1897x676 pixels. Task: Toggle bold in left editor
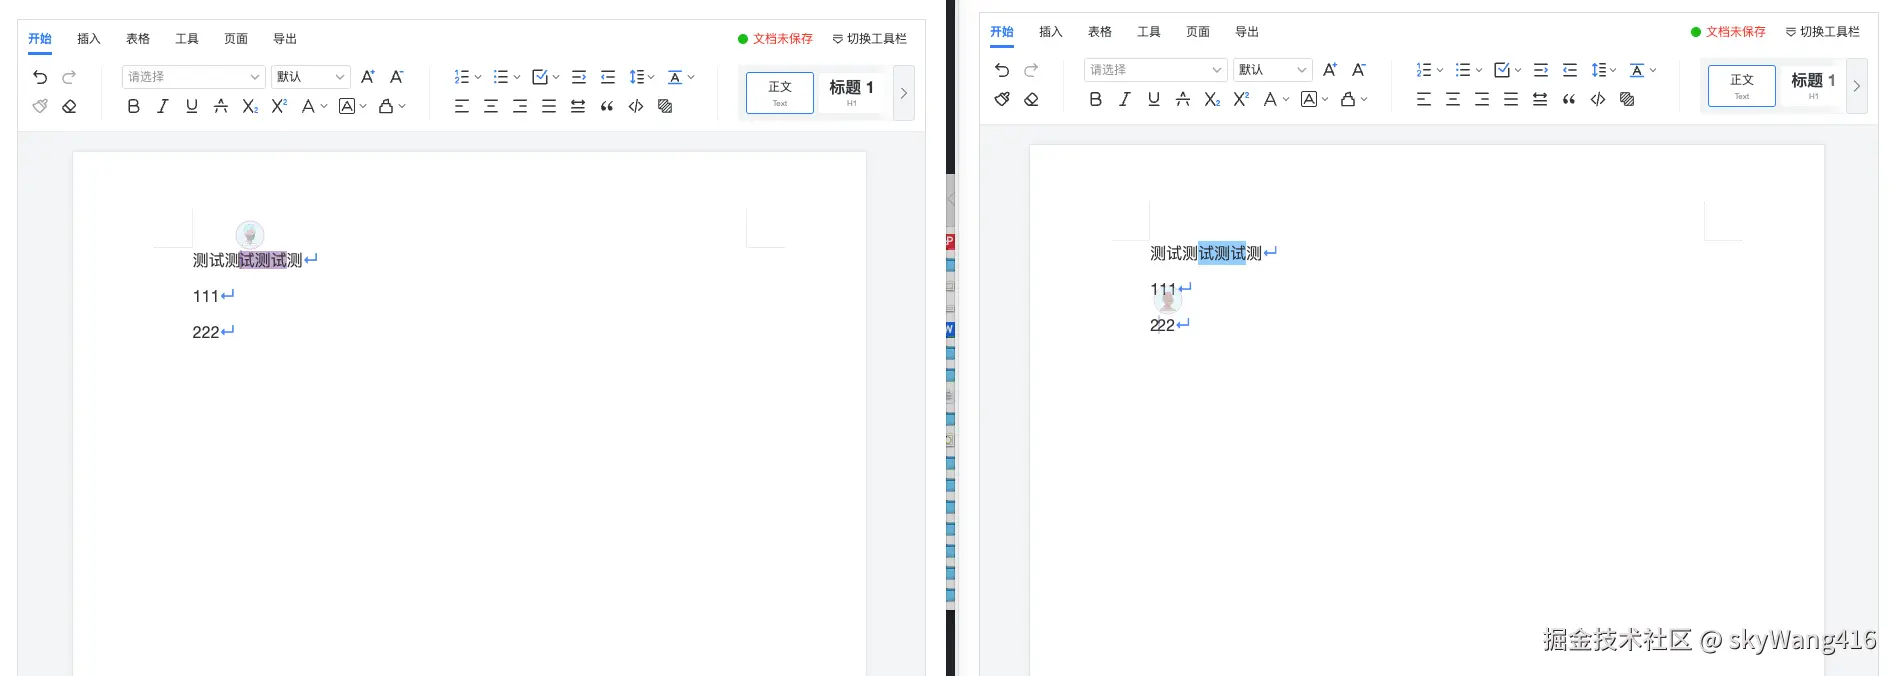pyautogui.click(x=134, y=106)
